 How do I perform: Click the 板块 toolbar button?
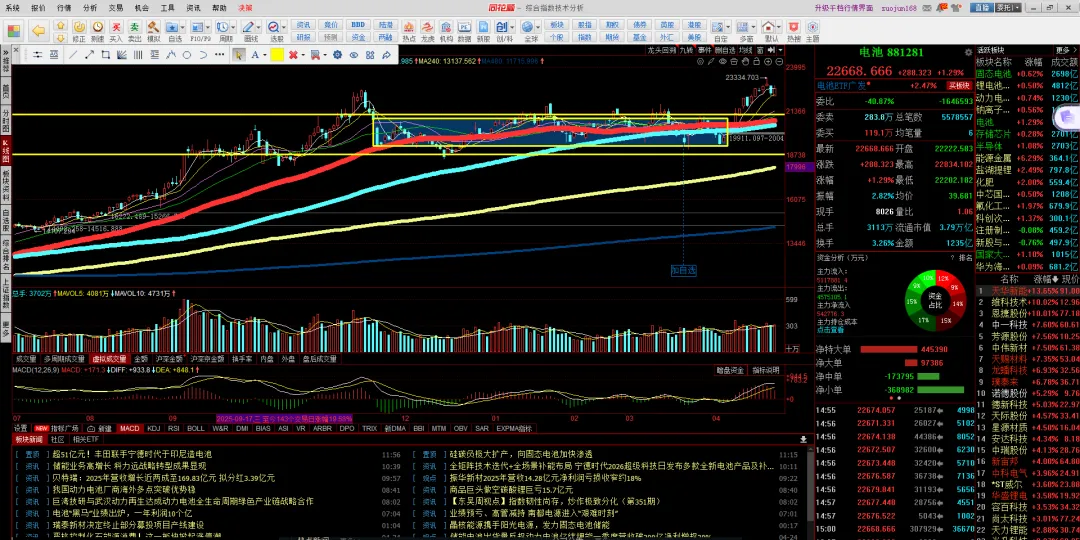click(557, 25)
